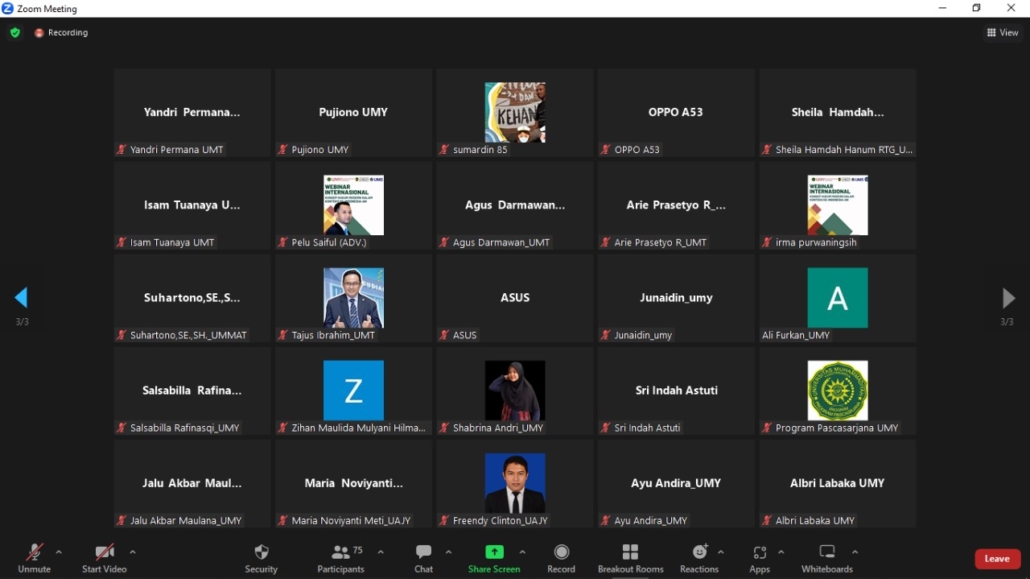Go to next gallery page arrow
This screenshot has width=1030, height=579.
coord(1008,298)
